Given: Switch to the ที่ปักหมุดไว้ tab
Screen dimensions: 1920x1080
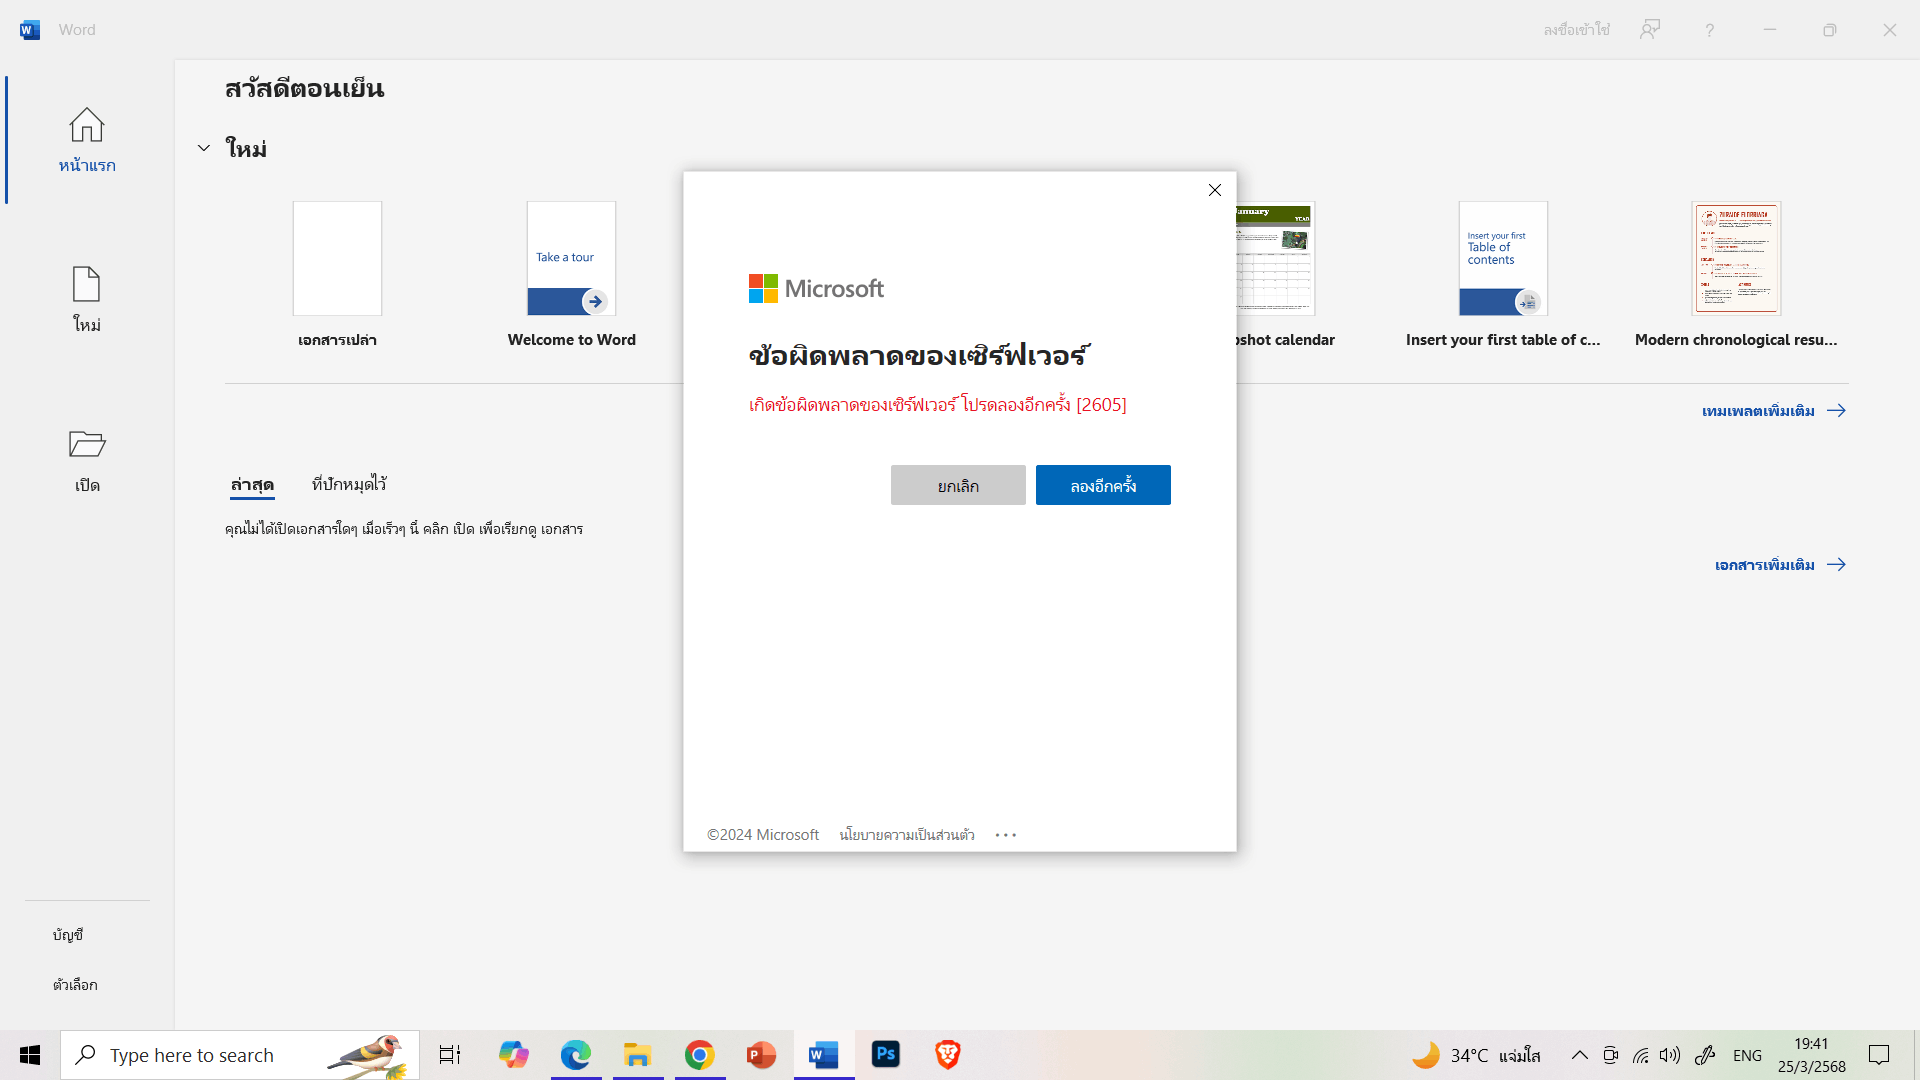Looking at the screenshot, I should [x=348, y=484].
